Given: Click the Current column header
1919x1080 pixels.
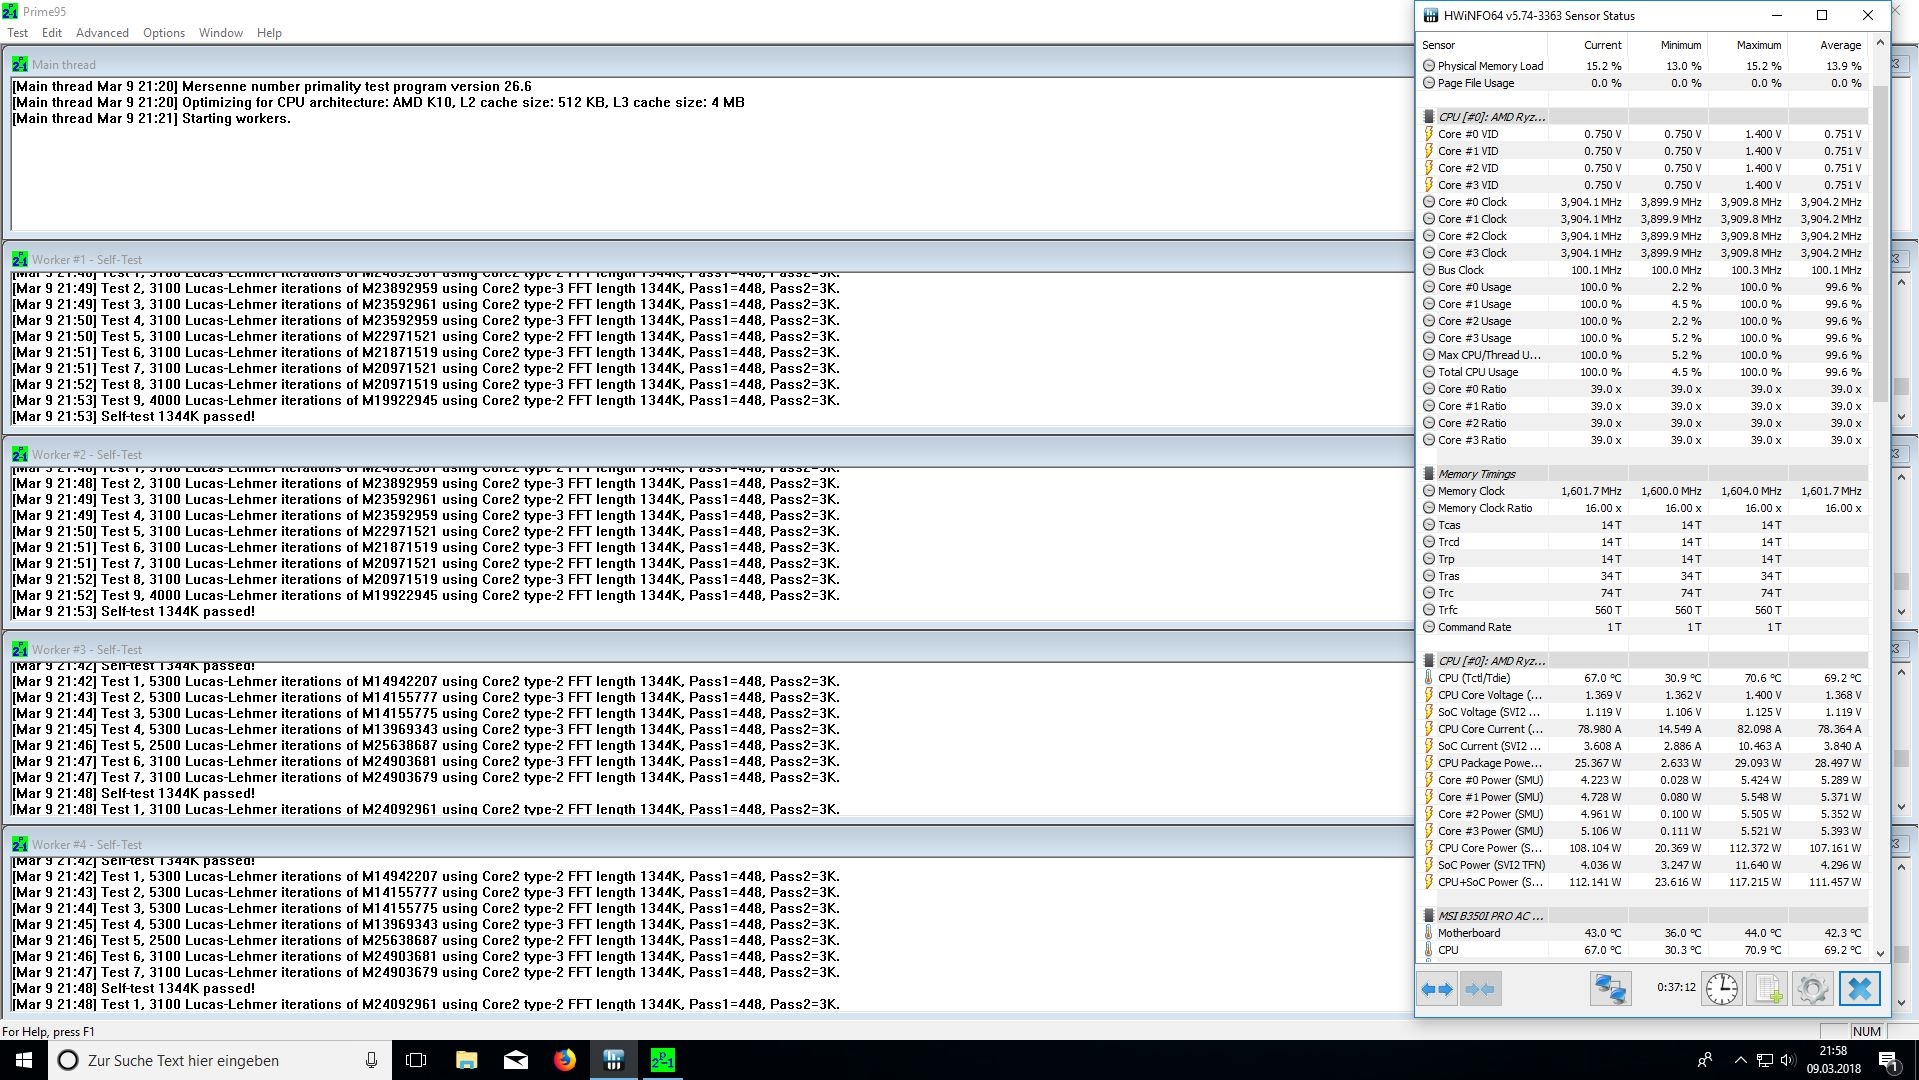Looking at the screenshot, I should [1587, 45].
